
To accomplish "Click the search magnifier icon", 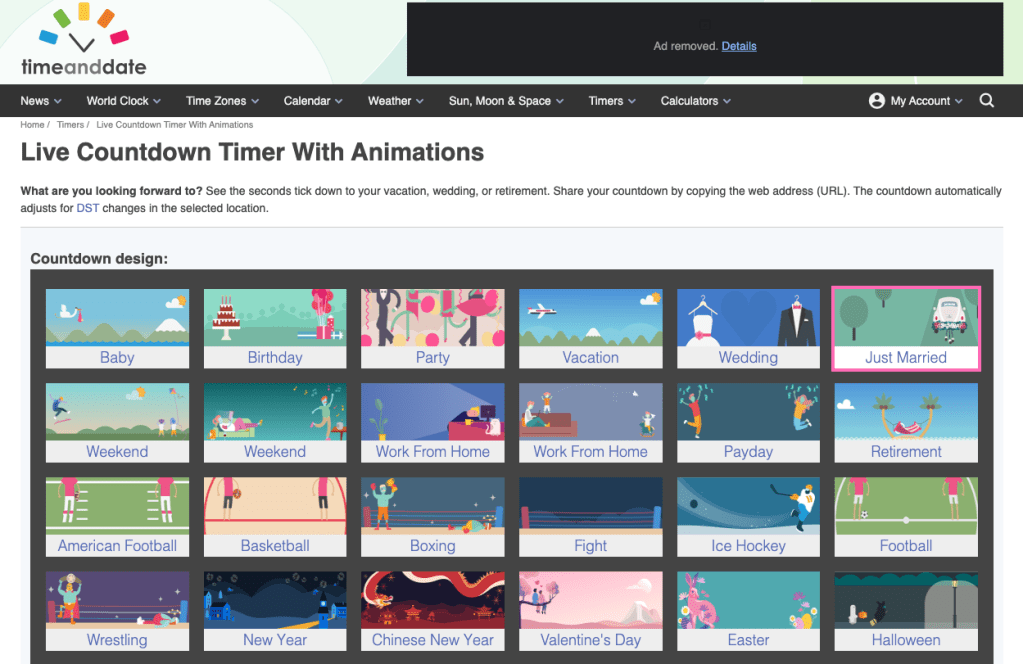I will [987, 101].
